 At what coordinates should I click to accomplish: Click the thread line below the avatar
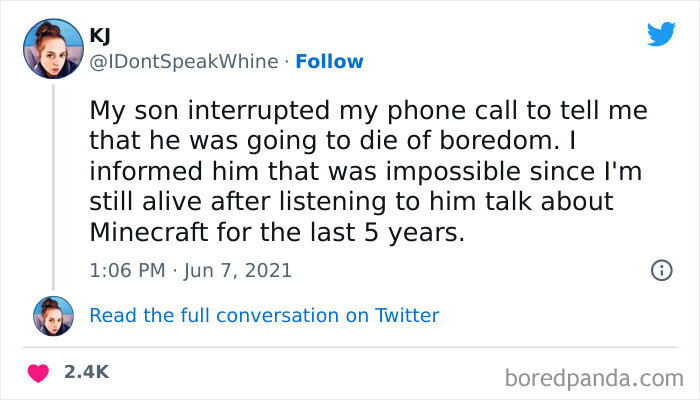(x=54, y=180)
